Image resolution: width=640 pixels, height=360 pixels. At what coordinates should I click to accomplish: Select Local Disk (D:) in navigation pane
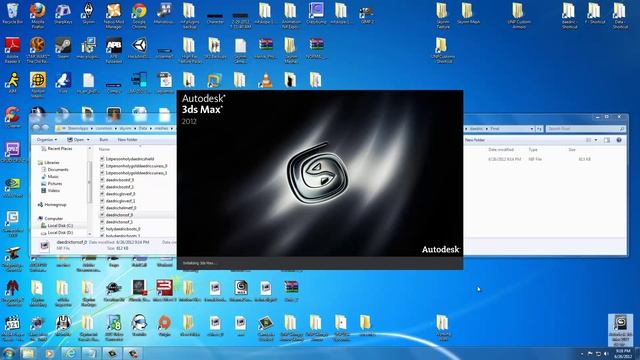[57, 233]
